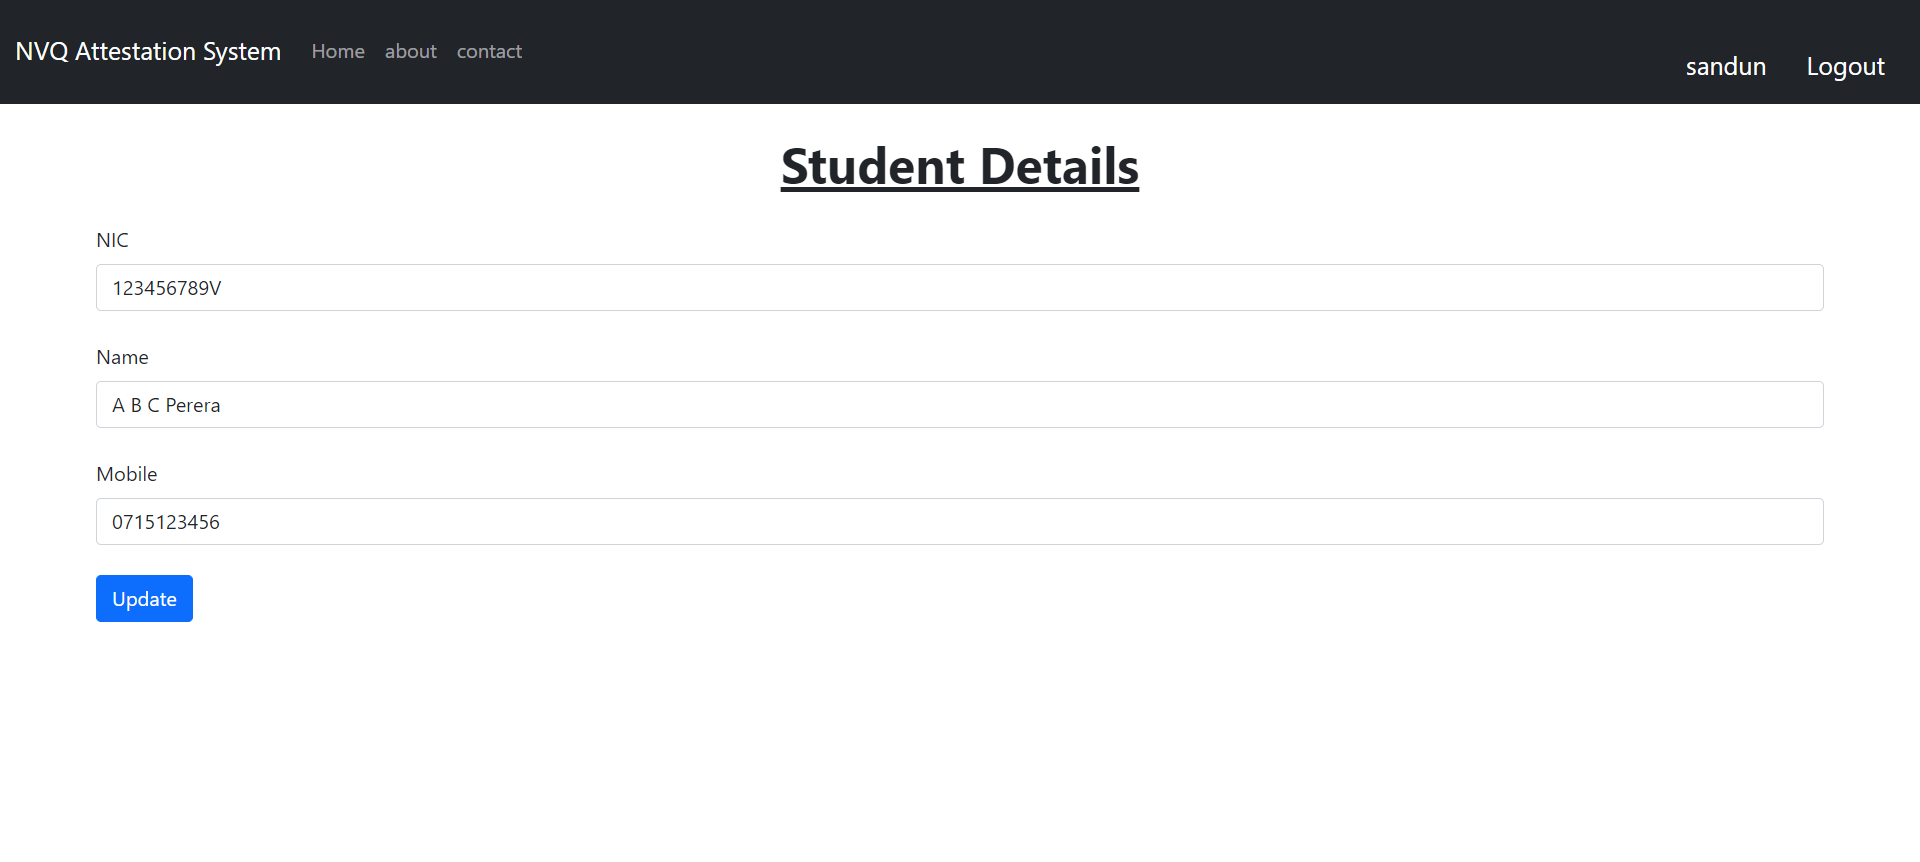Open the contact page link
Viewport: 1920px width, 862px height.
[489, 51]
